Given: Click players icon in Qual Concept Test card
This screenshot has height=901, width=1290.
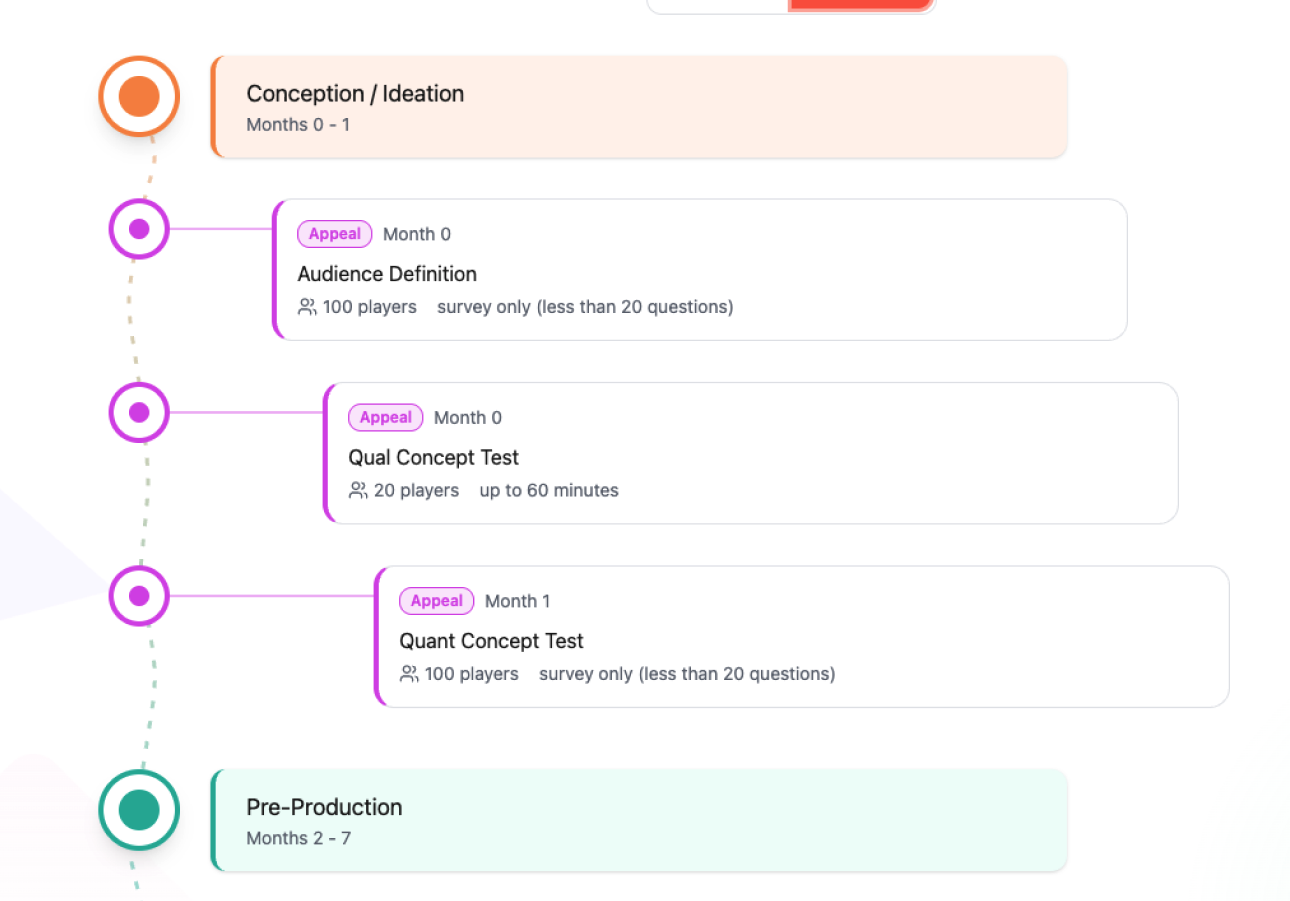Looking at the screenshot, I should click(x=358, y=491).
